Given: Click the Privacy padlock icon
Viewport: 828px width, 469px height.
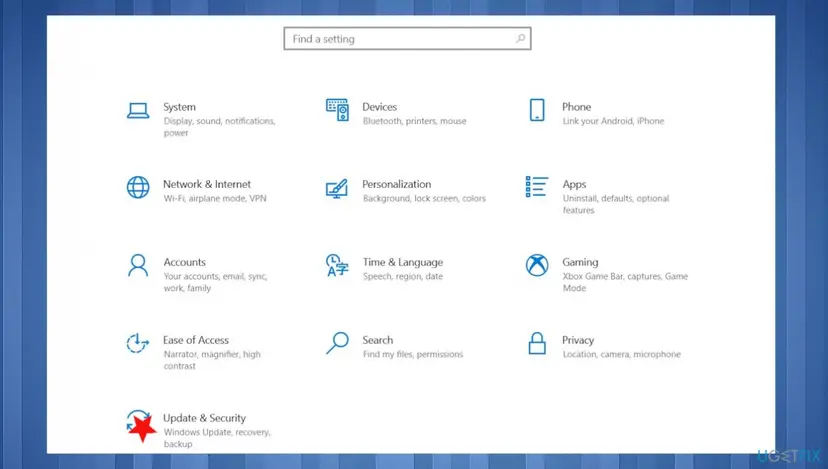Looking at the screenshot, I should click(537, 343).
